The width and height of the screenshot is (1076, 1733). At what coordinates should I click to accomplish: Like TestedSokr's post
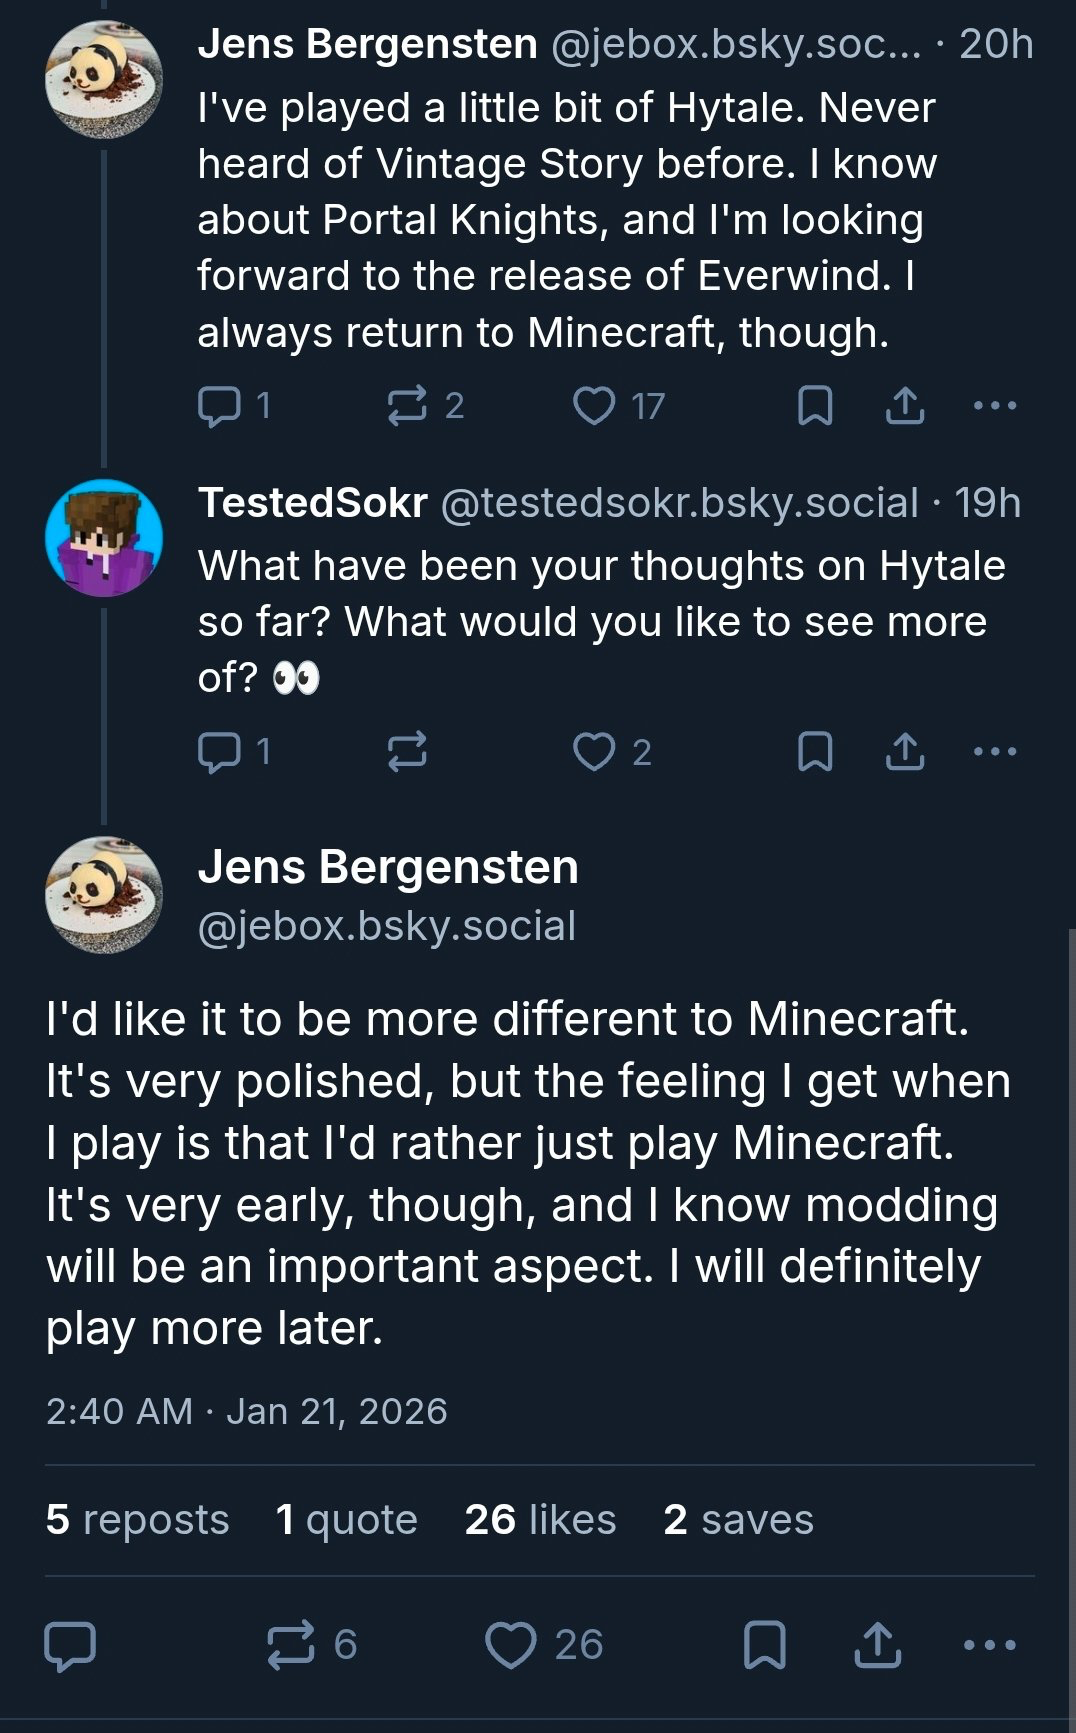click(x=594, y=752)
